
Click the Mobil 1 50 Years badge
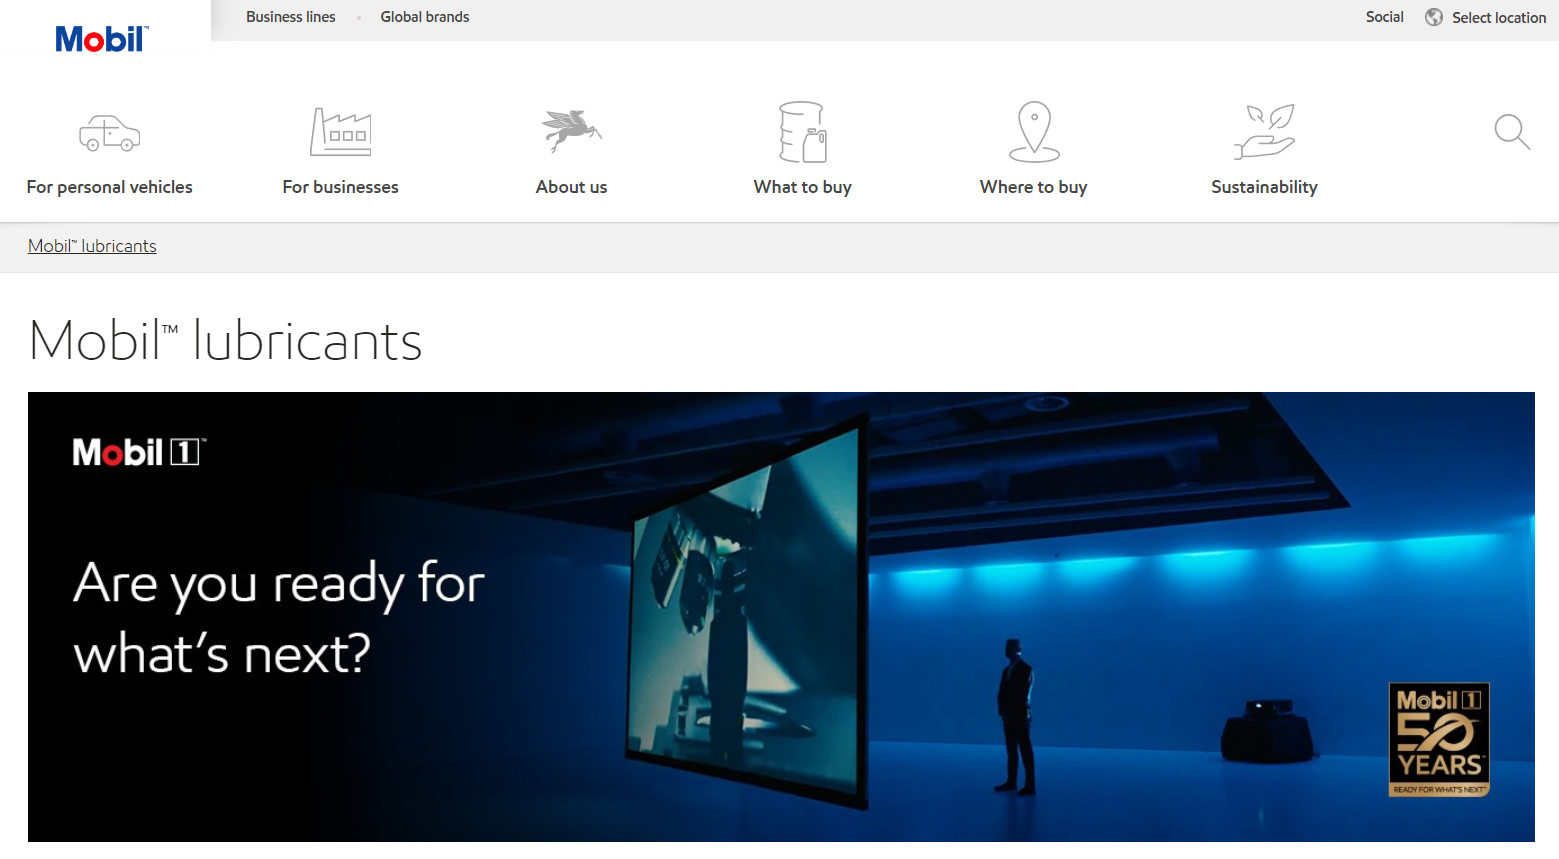(x=1439, y=740)
